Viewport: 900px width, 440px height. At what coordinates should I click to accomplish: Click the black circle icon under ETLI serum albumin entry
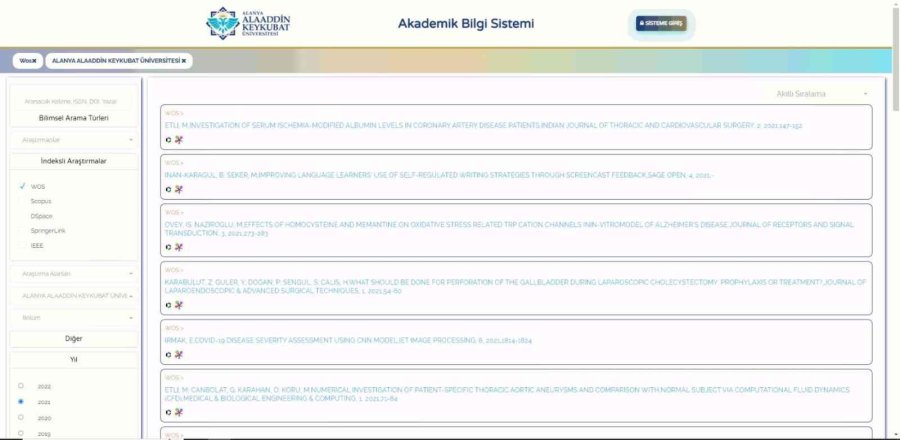tap(168, 140)
